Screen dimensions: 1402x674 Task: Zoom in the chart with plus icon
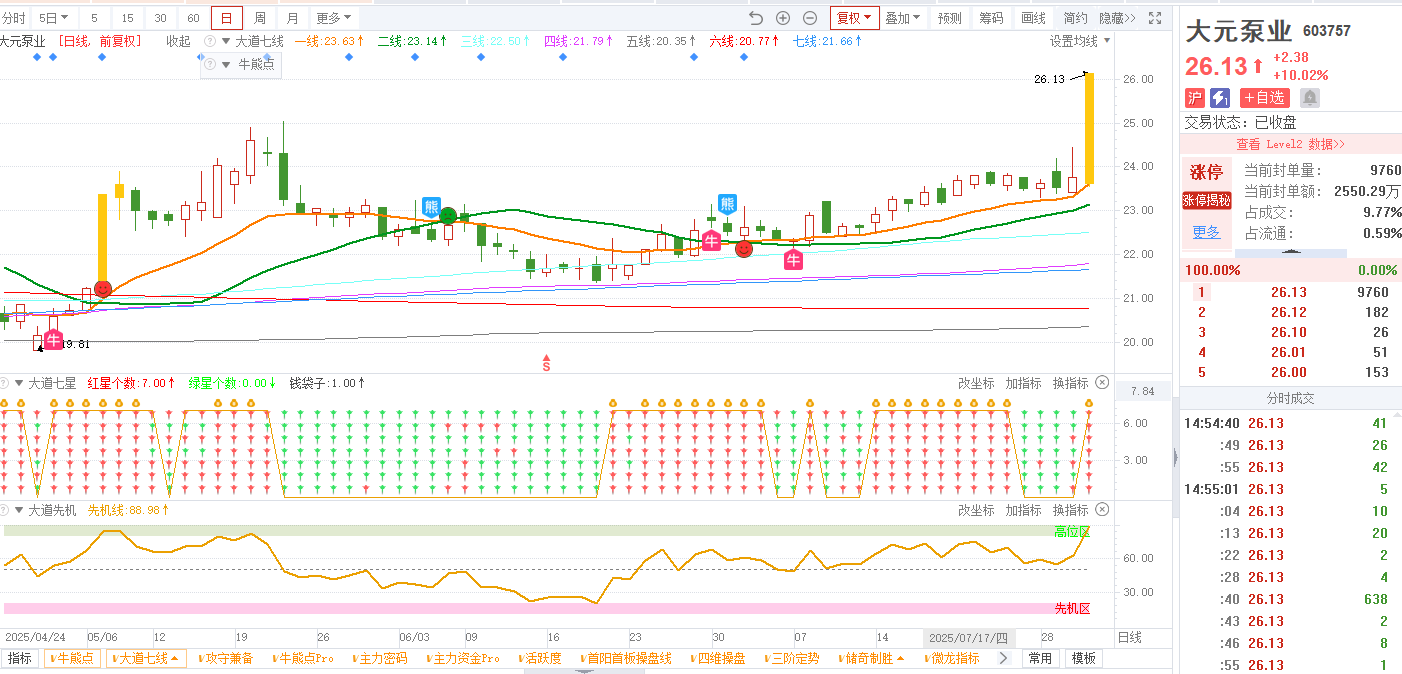[x=783, y=18]
